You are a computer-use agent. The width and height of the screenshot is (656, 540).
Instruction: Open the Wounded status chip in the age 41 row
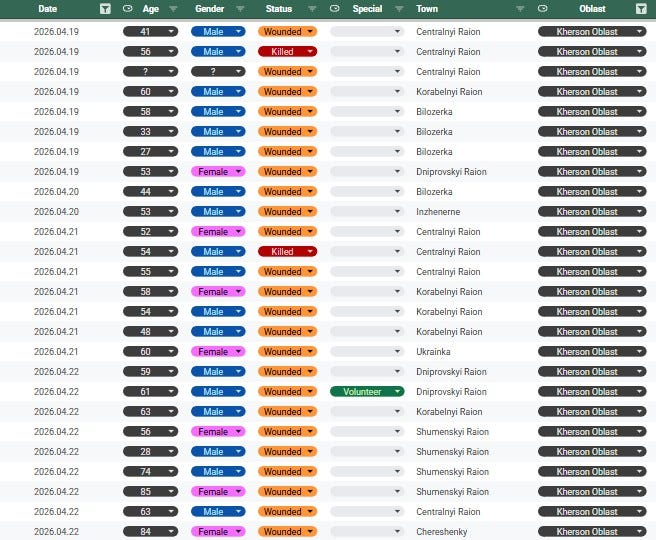(287, 32)
